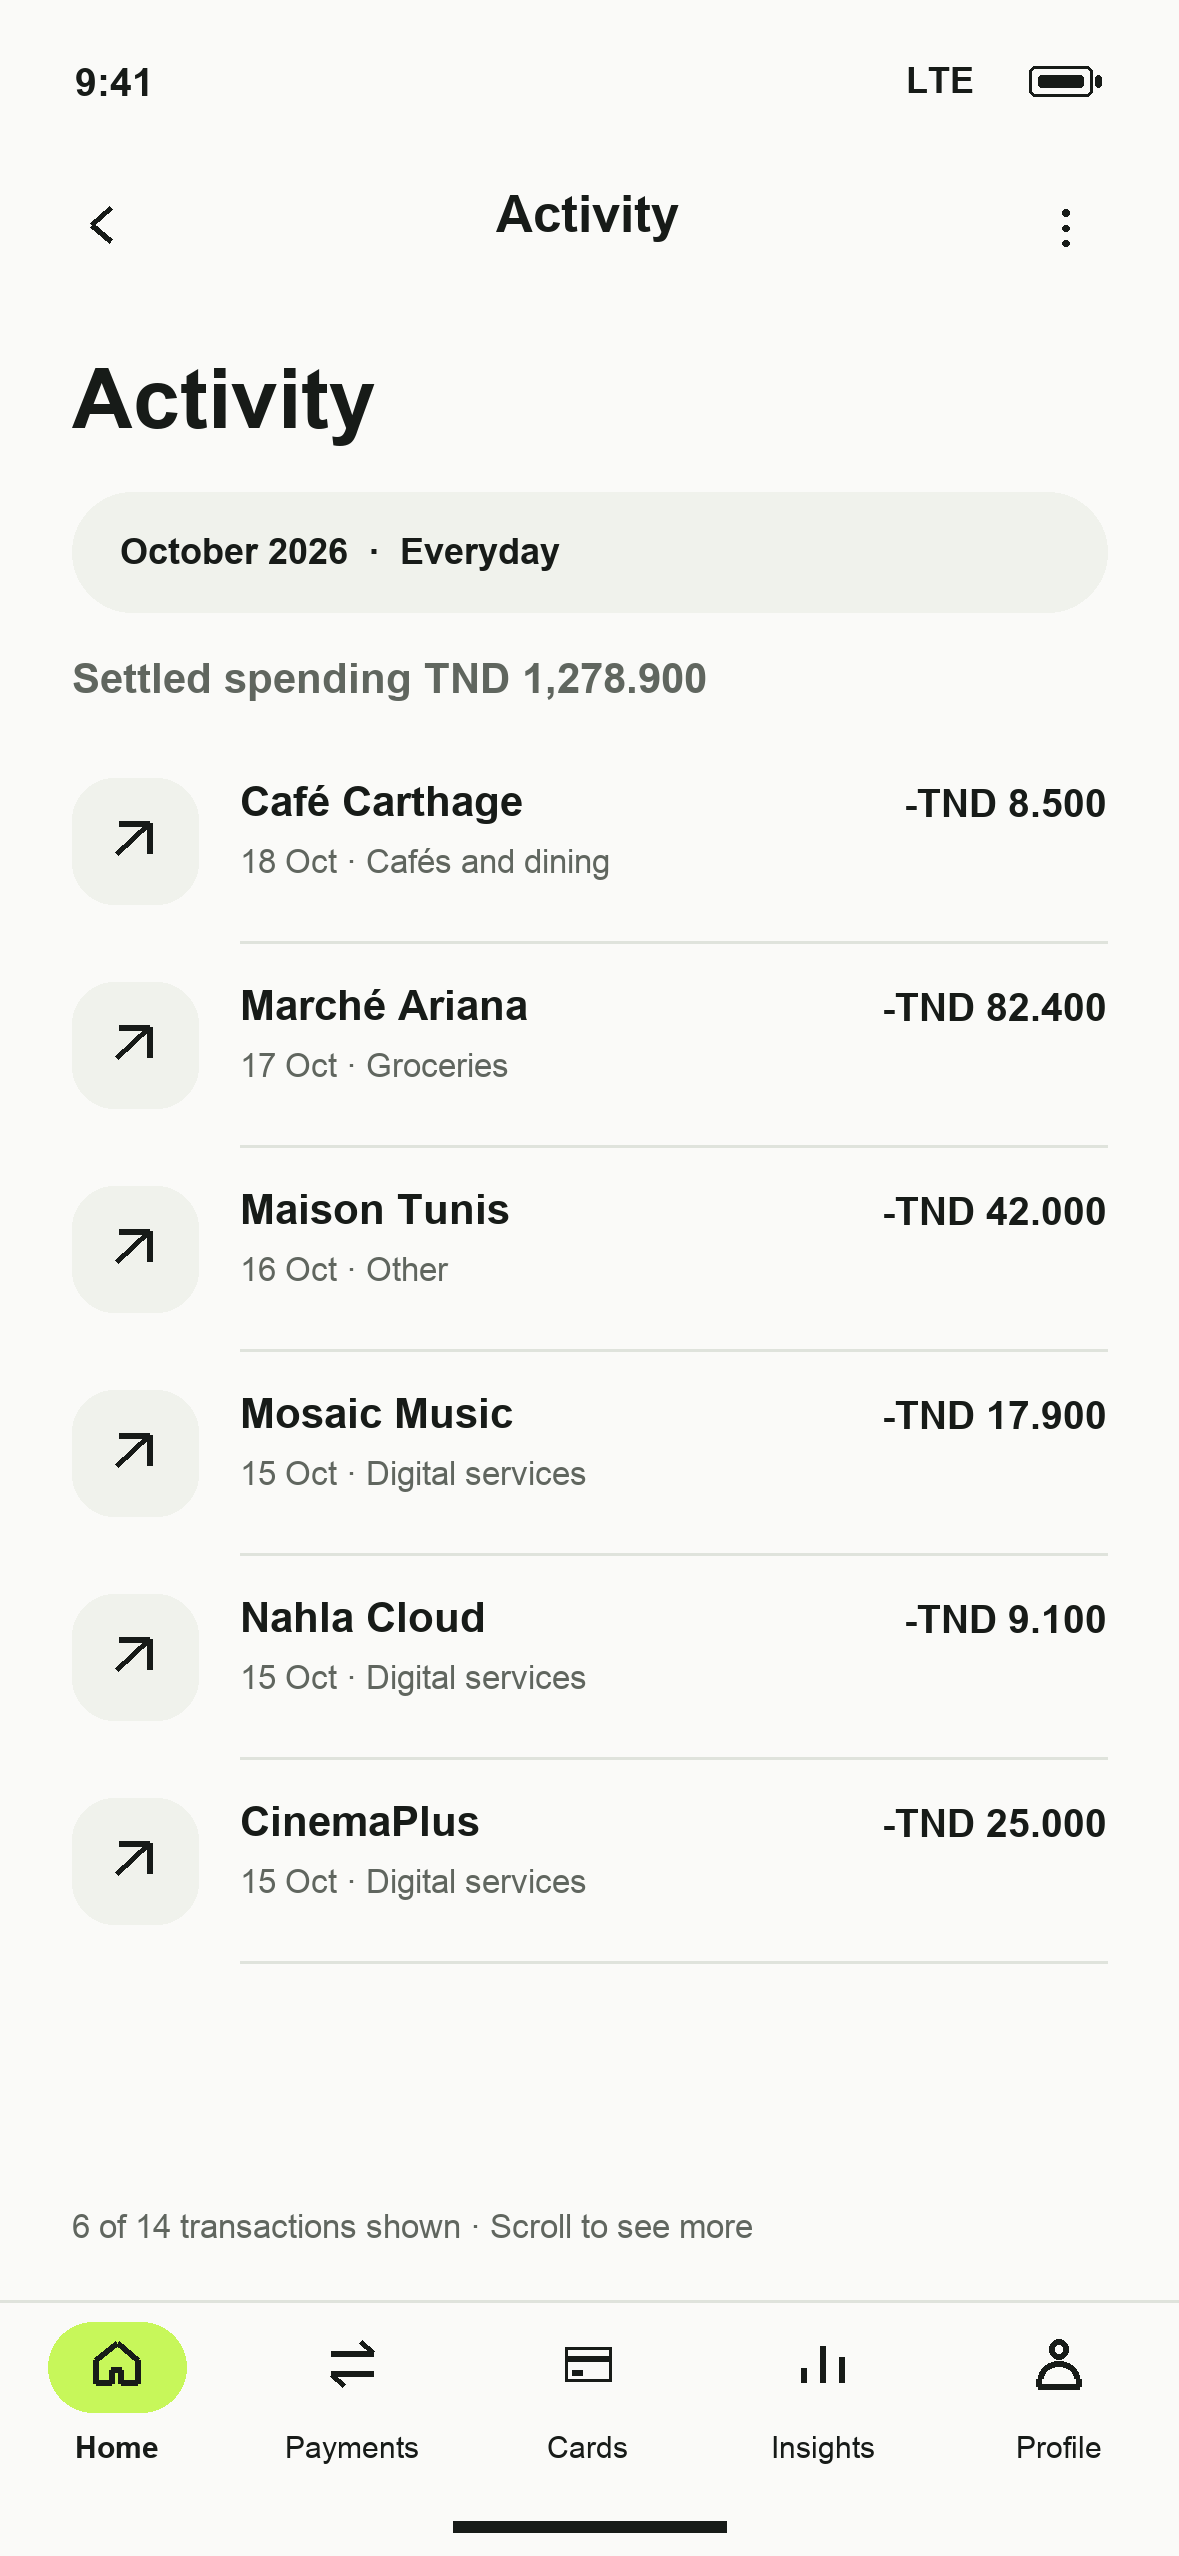The image size is (1179, 2556).
Task: Tap the Scroll to see more text
Action: (x=621, y=2227)
